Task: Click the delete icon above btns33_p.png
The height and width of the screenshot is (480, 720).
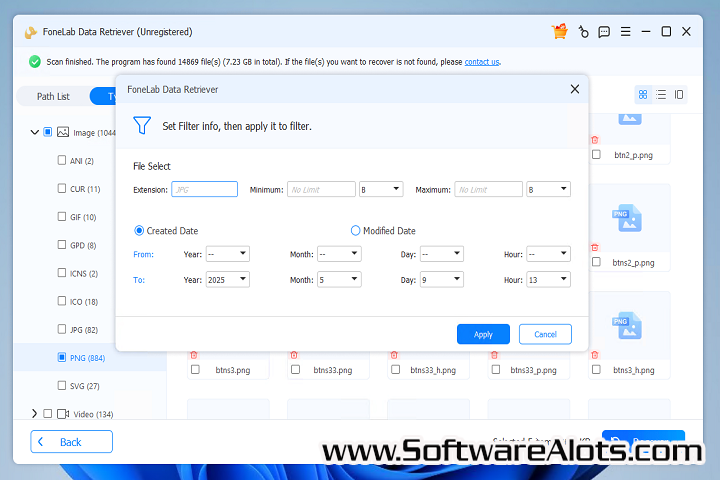Action: pos(494,355)
